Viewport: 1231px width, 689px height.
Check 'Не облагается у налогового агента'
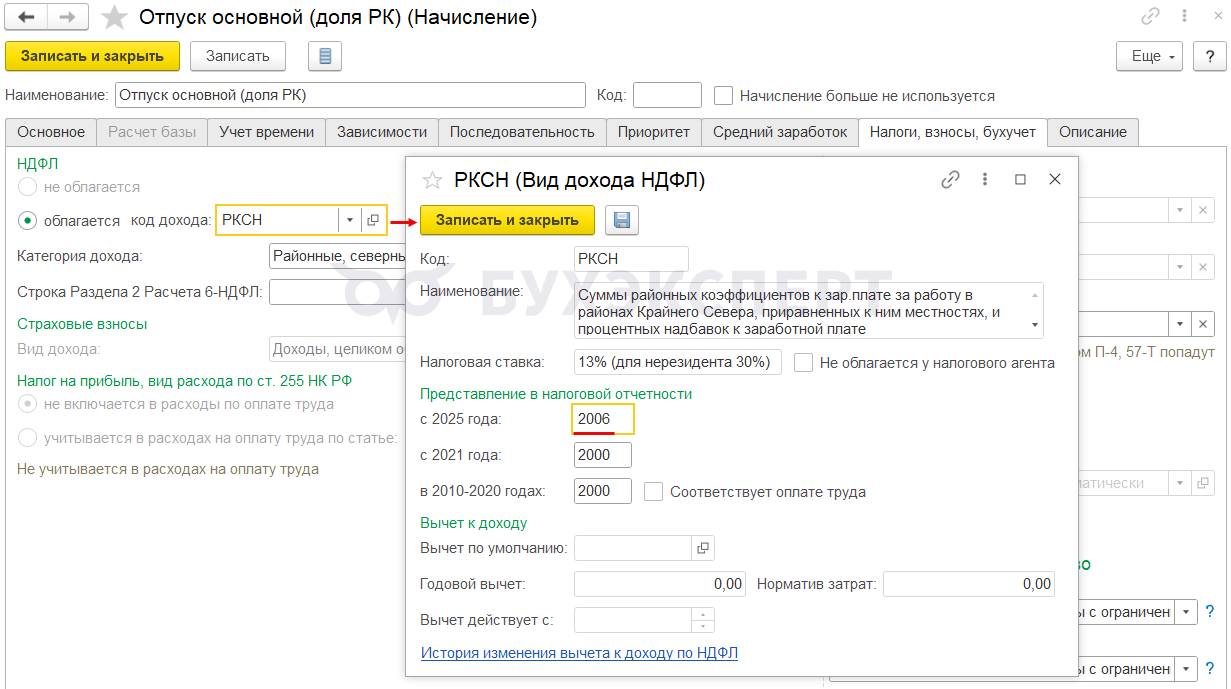pos(803,363)
